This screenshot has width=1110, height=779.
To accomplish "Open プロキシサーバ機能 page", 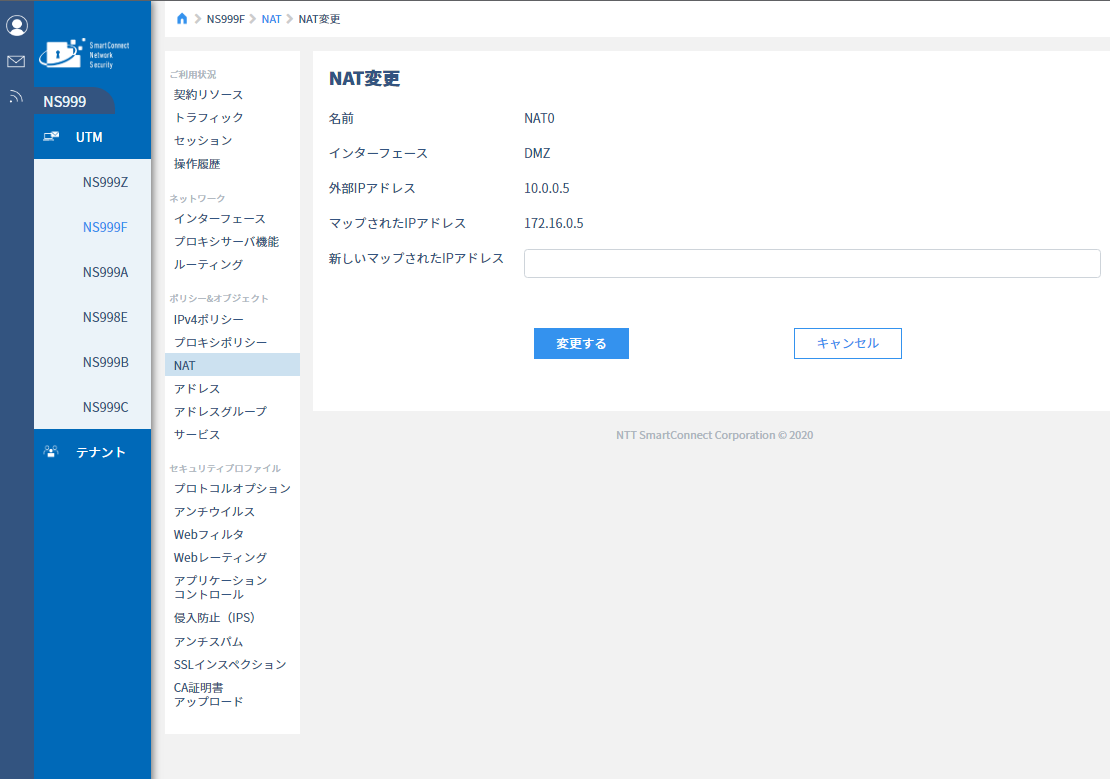I will point(226,241).
